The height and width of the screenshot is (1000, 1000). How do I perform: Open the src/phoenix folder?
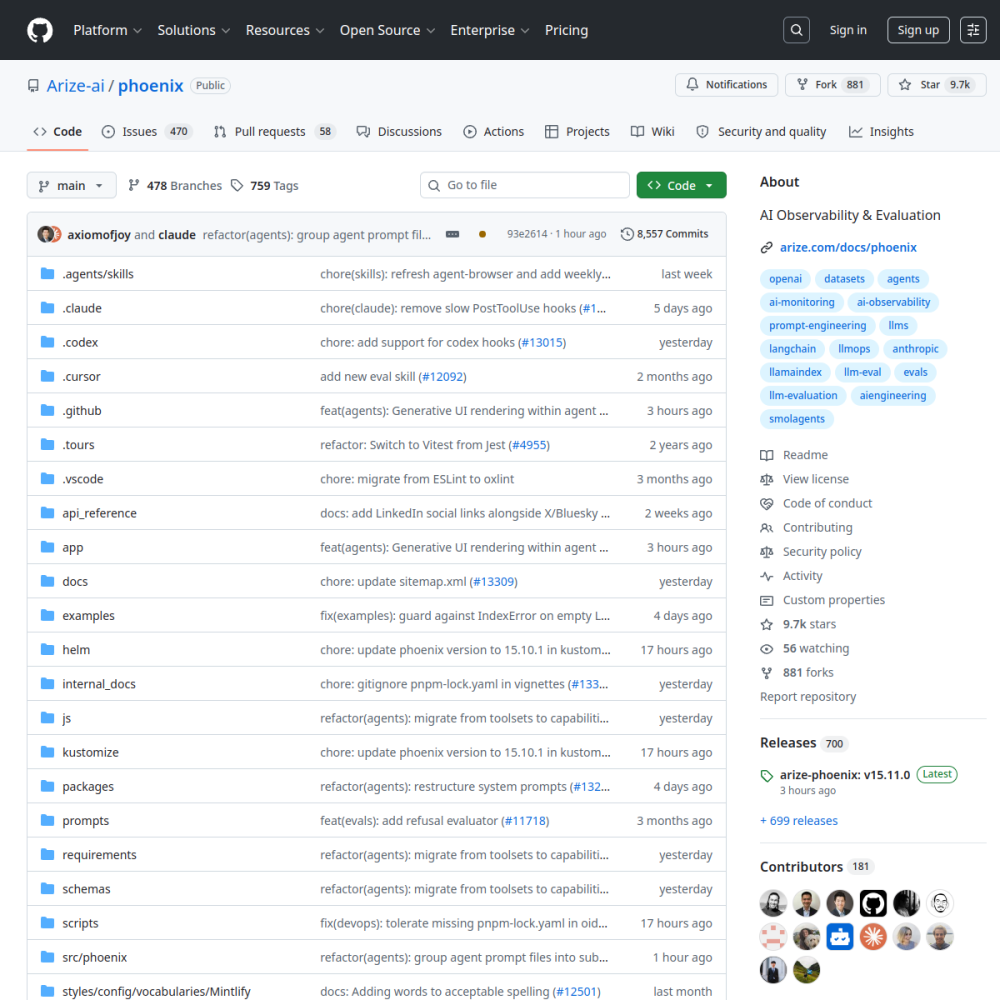(94, 957)
